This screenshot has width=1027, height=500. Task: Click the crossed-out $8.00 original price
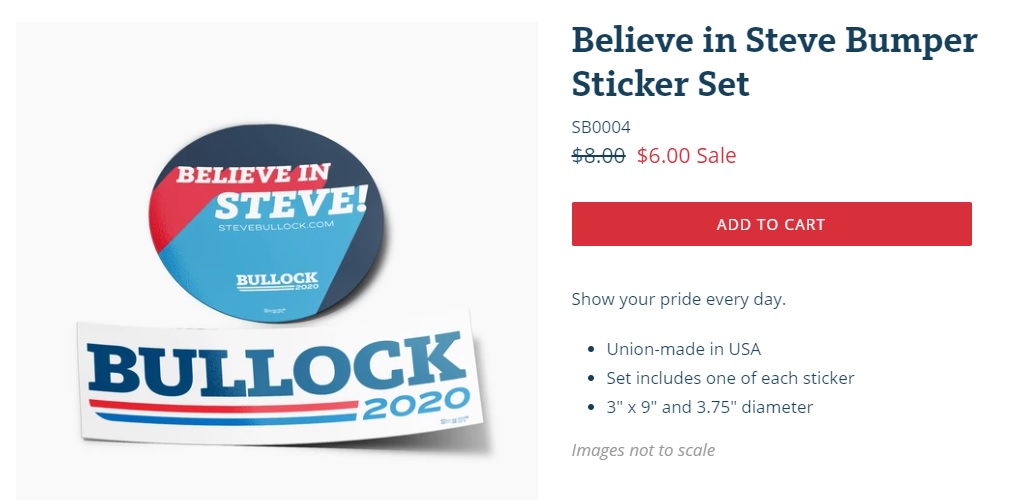coord(599,155)
